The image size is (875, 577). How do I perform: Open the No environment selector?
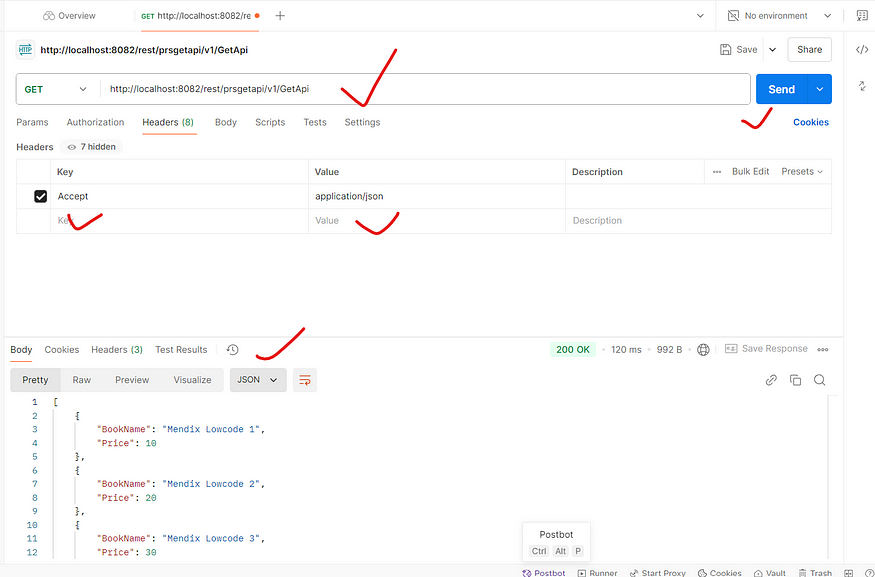point(780,16)
